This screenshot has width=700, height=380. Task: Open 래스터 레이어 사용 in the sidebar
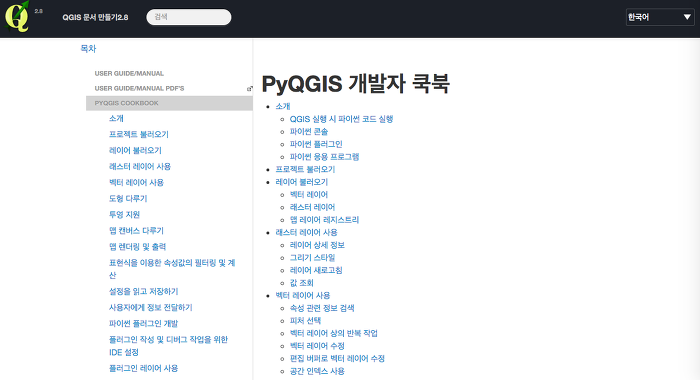pyautogui.click(x=140, y=167)
